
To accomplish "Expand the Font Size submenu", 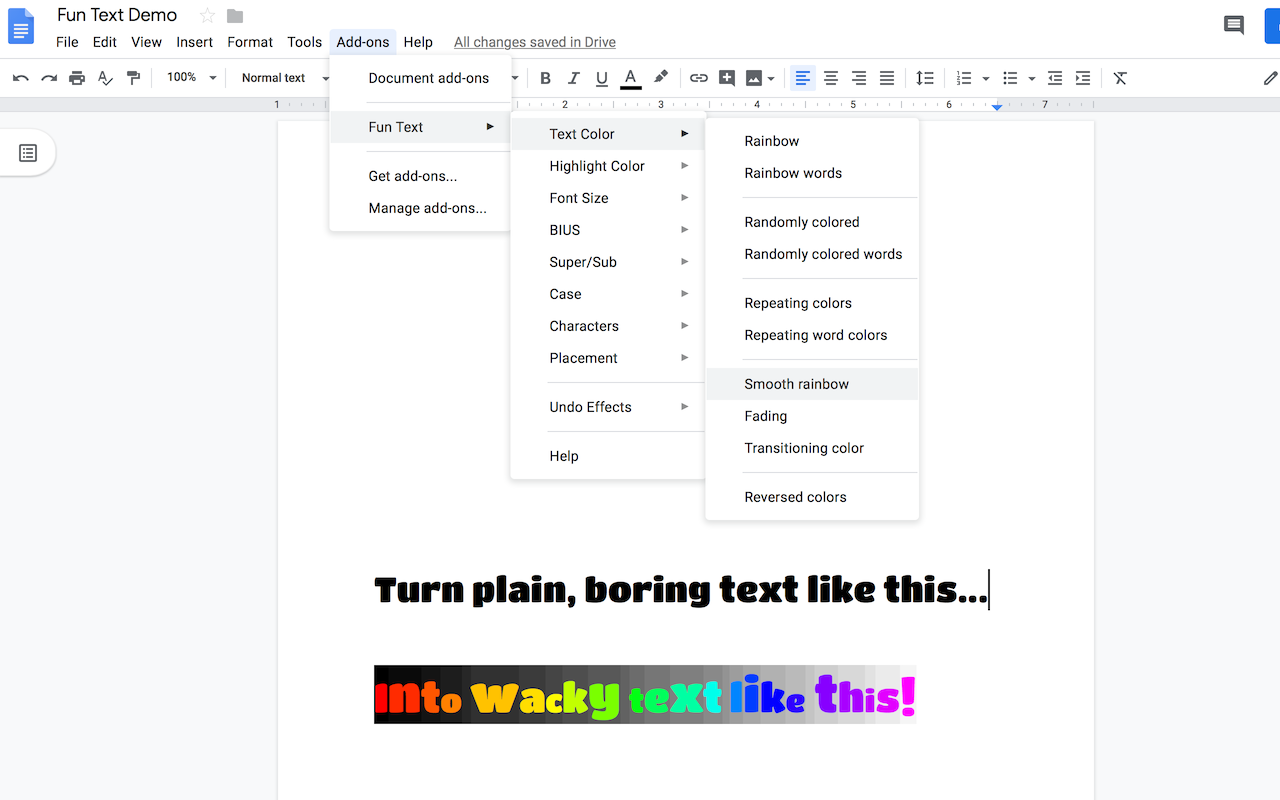I will [608, 198].
